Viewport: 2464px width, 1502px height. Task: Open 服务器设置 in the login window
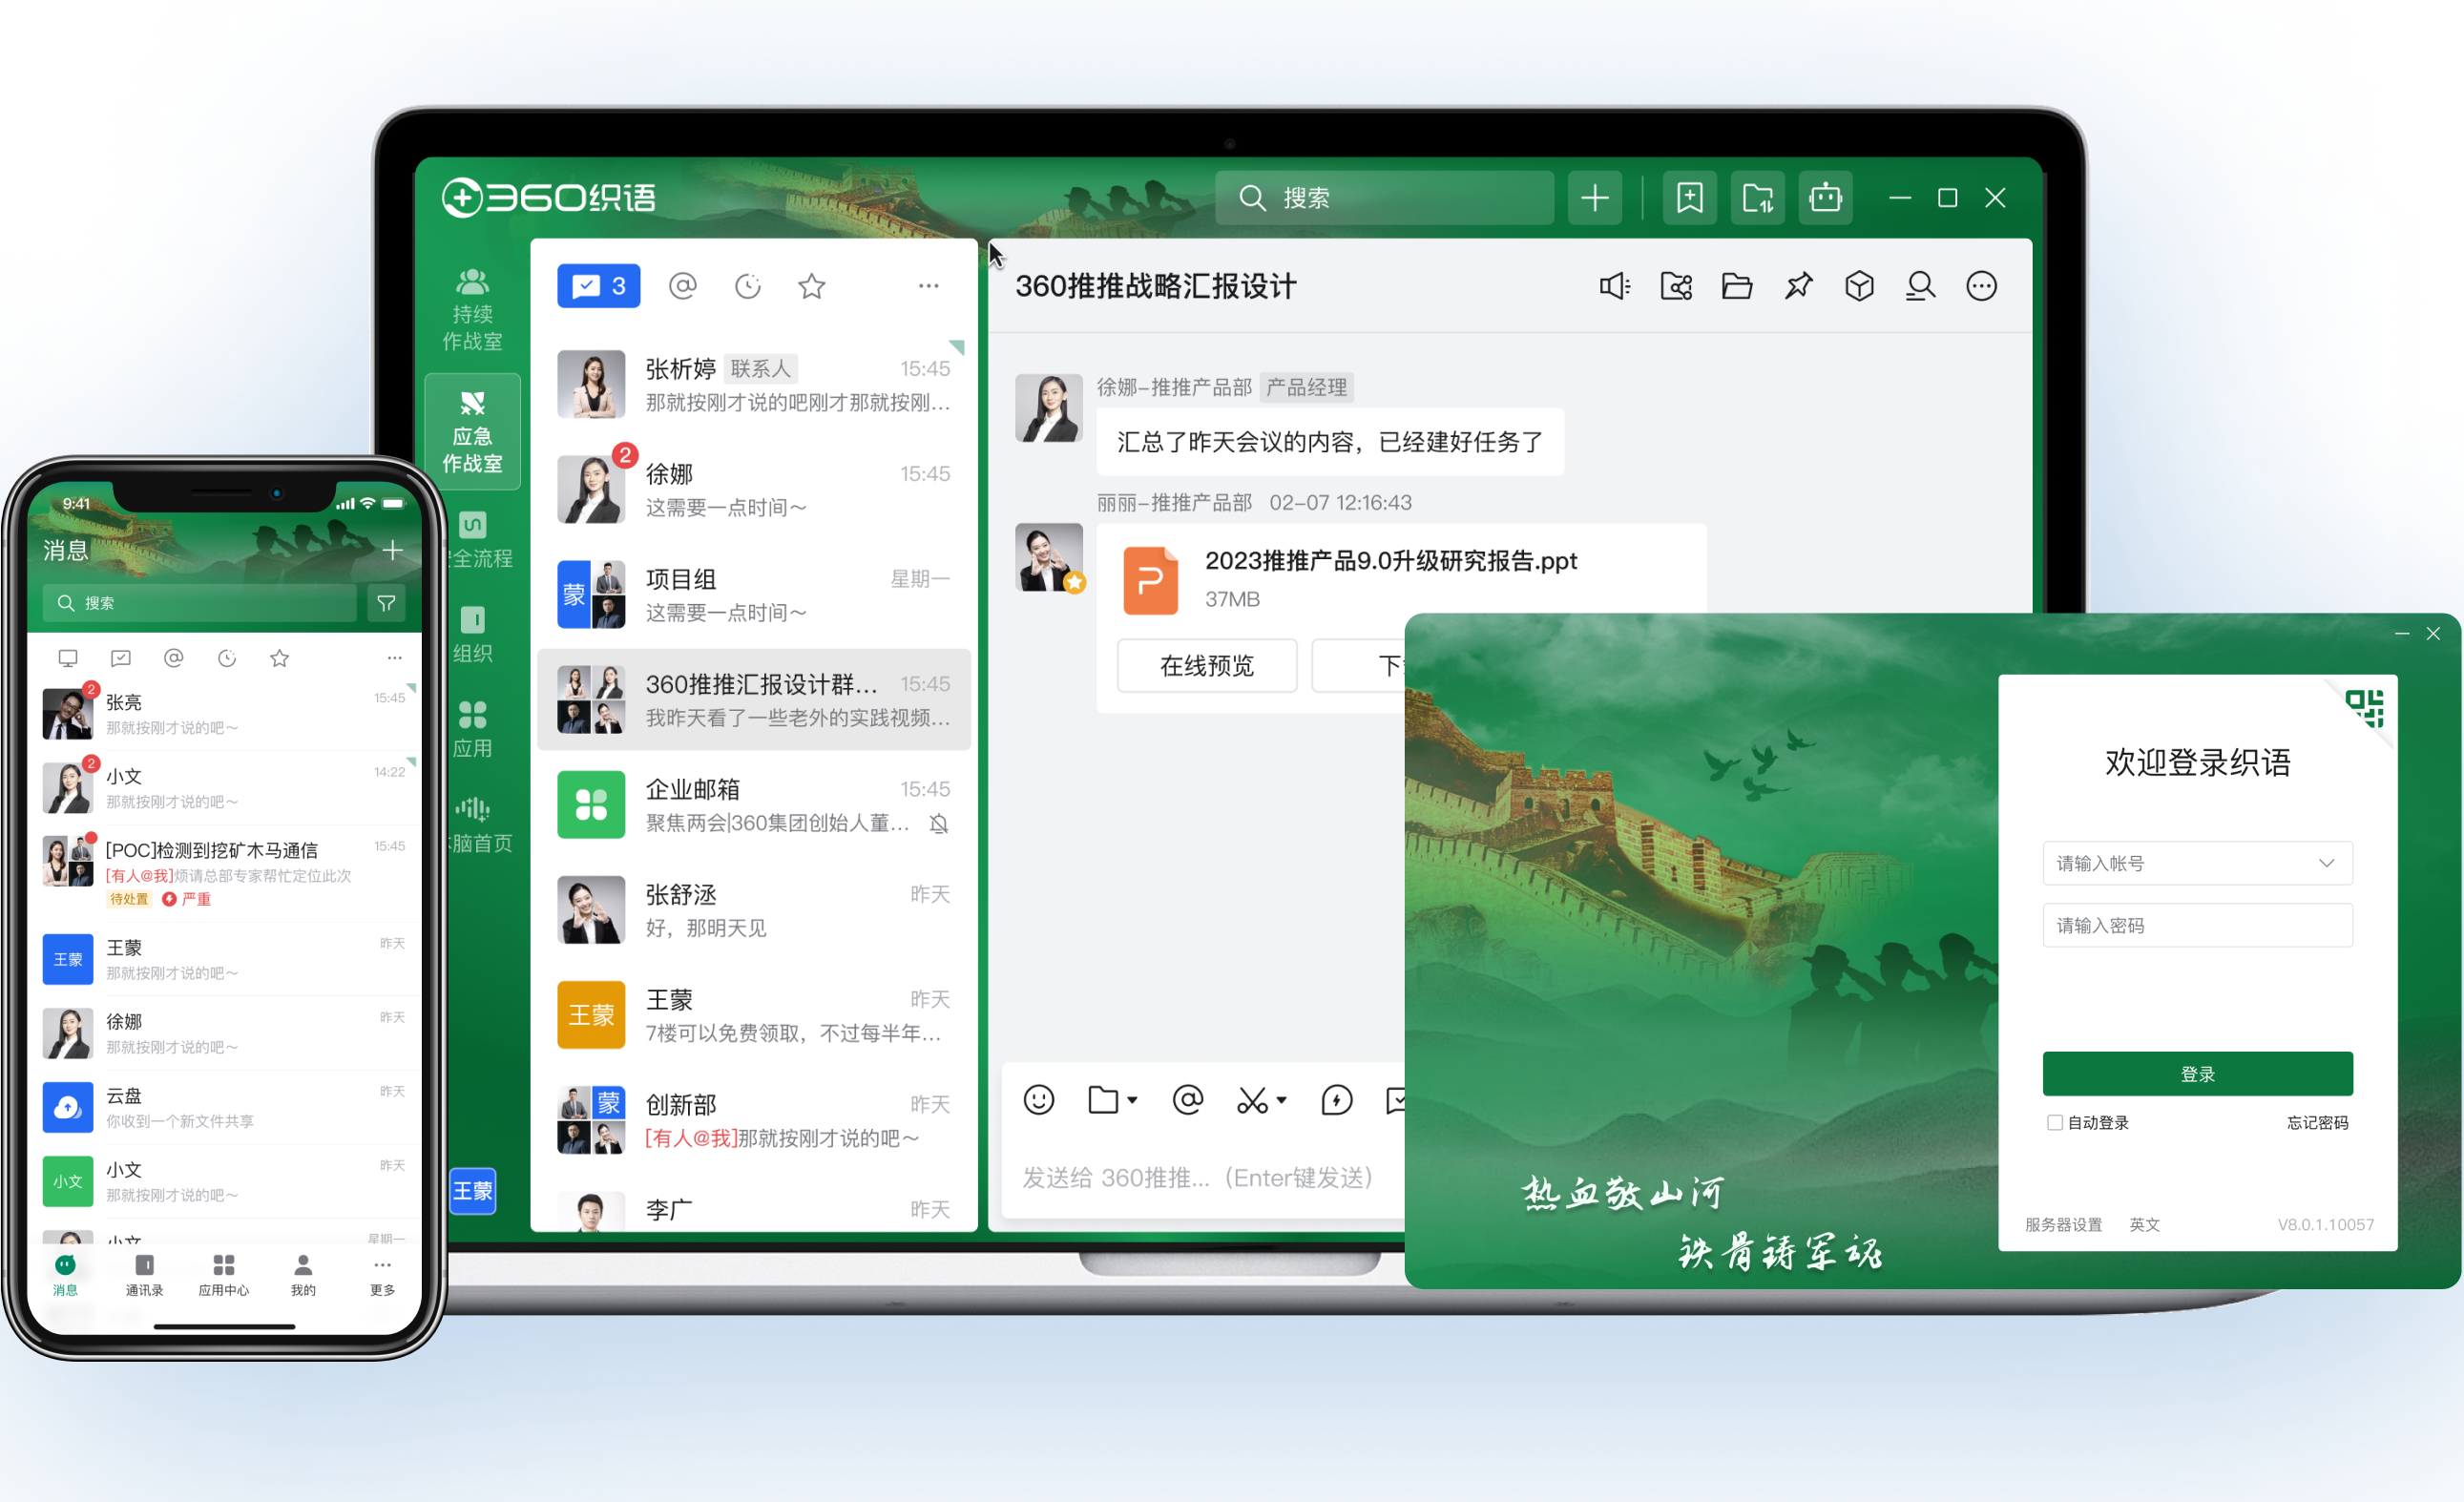click(x=2063, y=1224)
